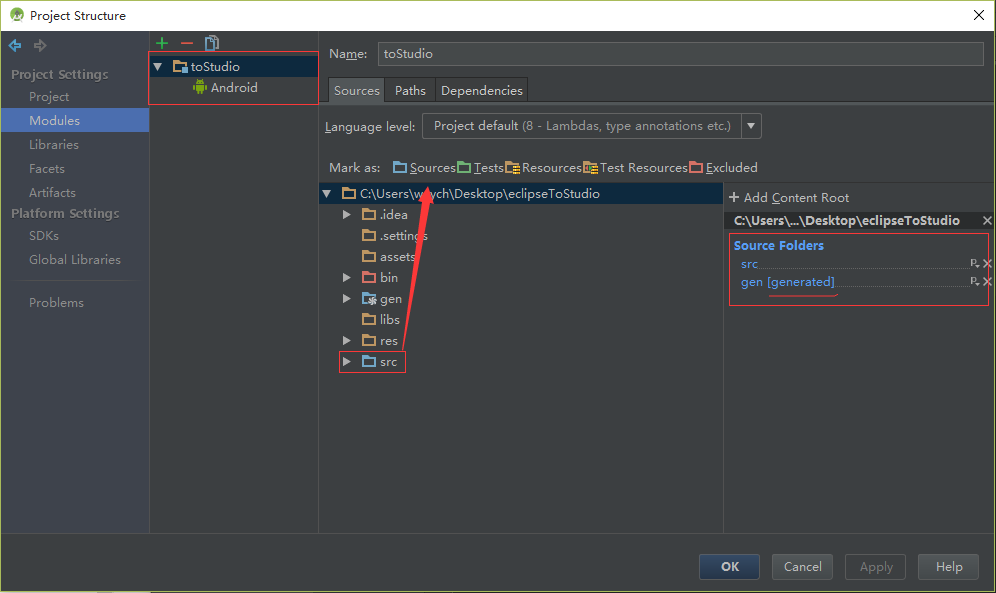Switch to the Dependencies tab
The image size is (996, 593).
point(481,91)
